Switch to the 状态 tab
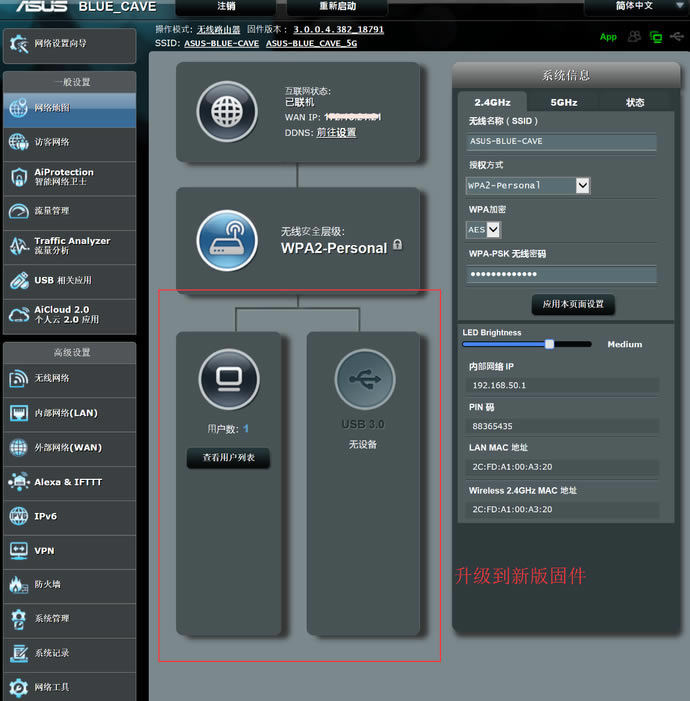 (x=635, y=102)
